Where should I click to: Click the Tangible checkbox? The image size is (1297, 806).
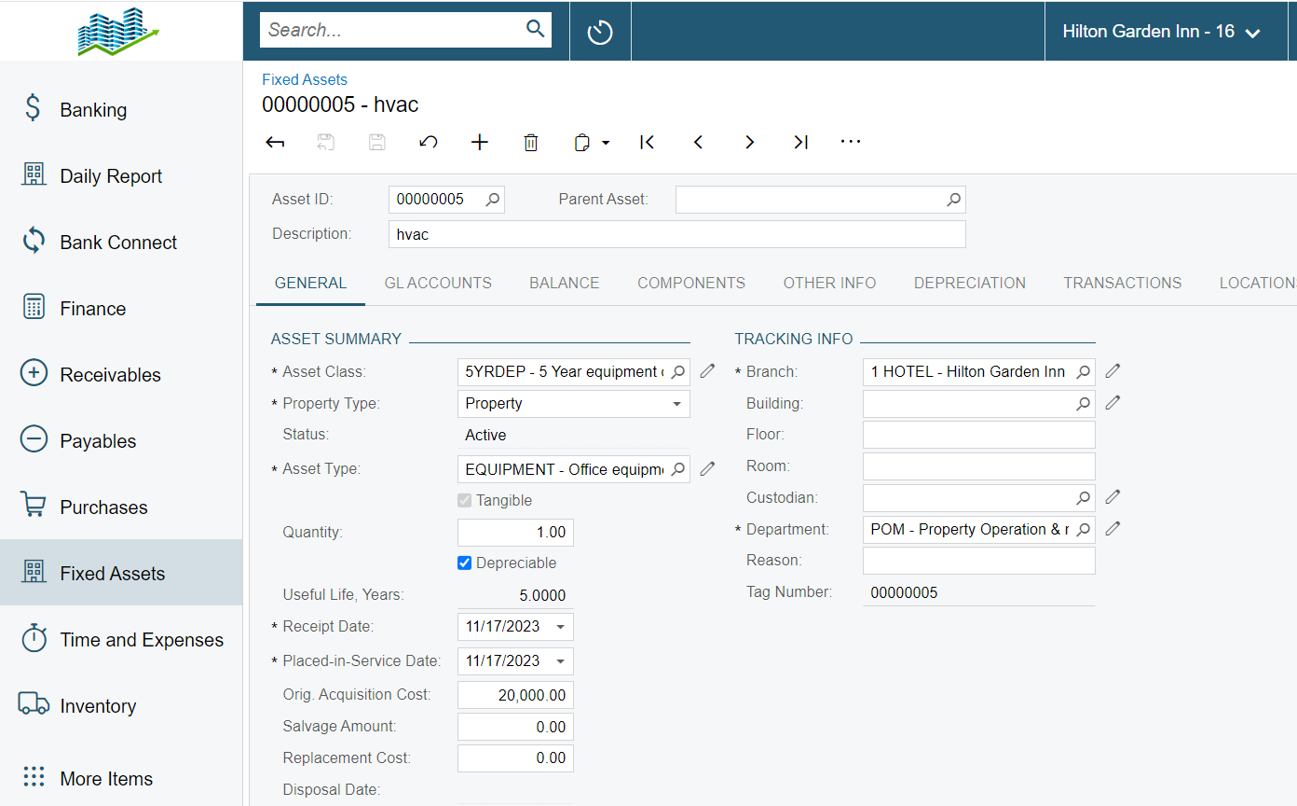pyautogui.click(x=464, y=500)
